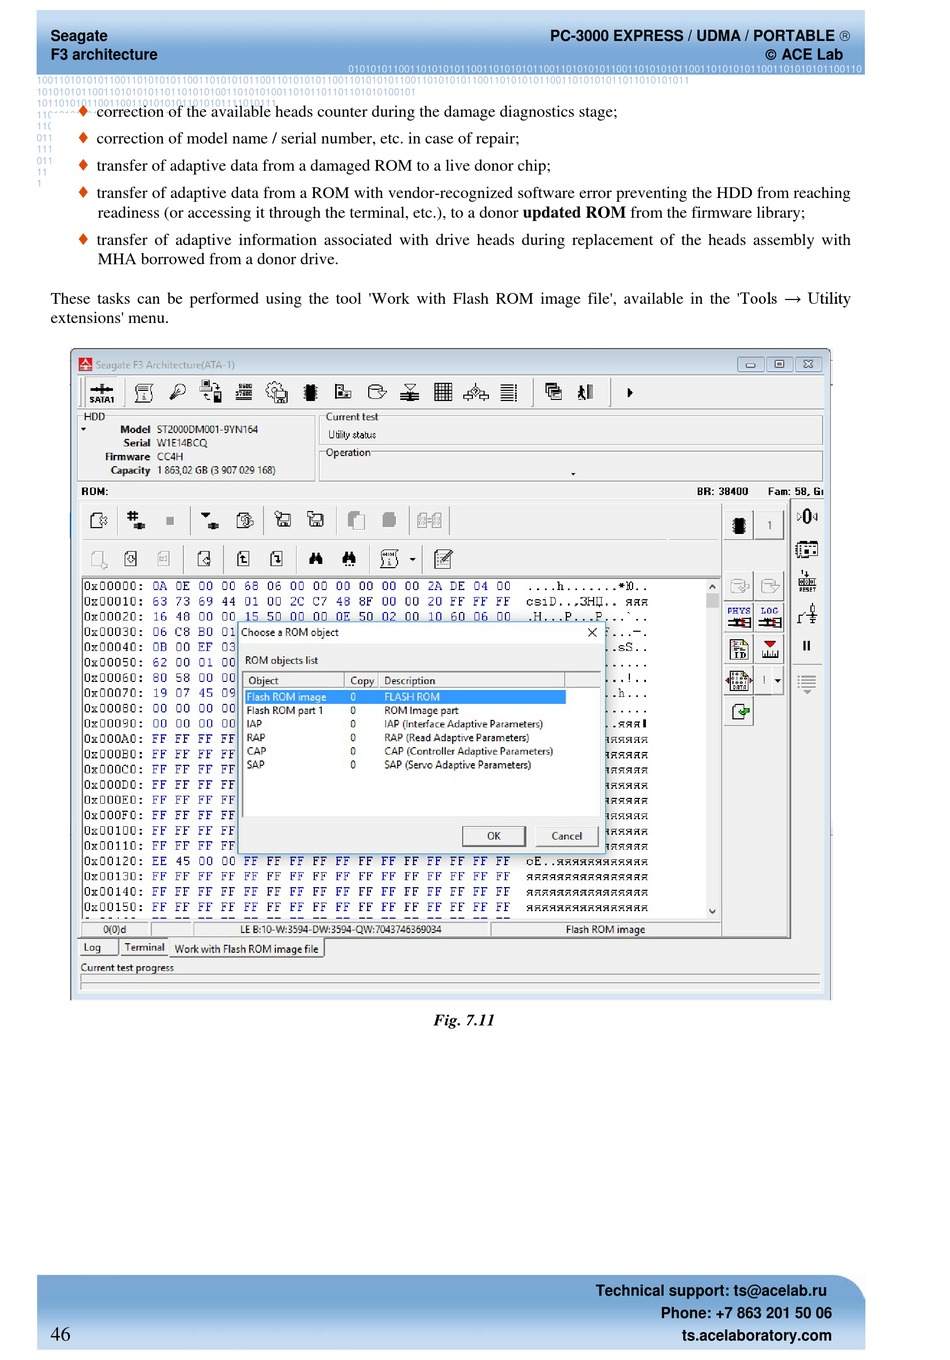Click the black chip ROM icon in main toolbar

(x=310, y=392)
